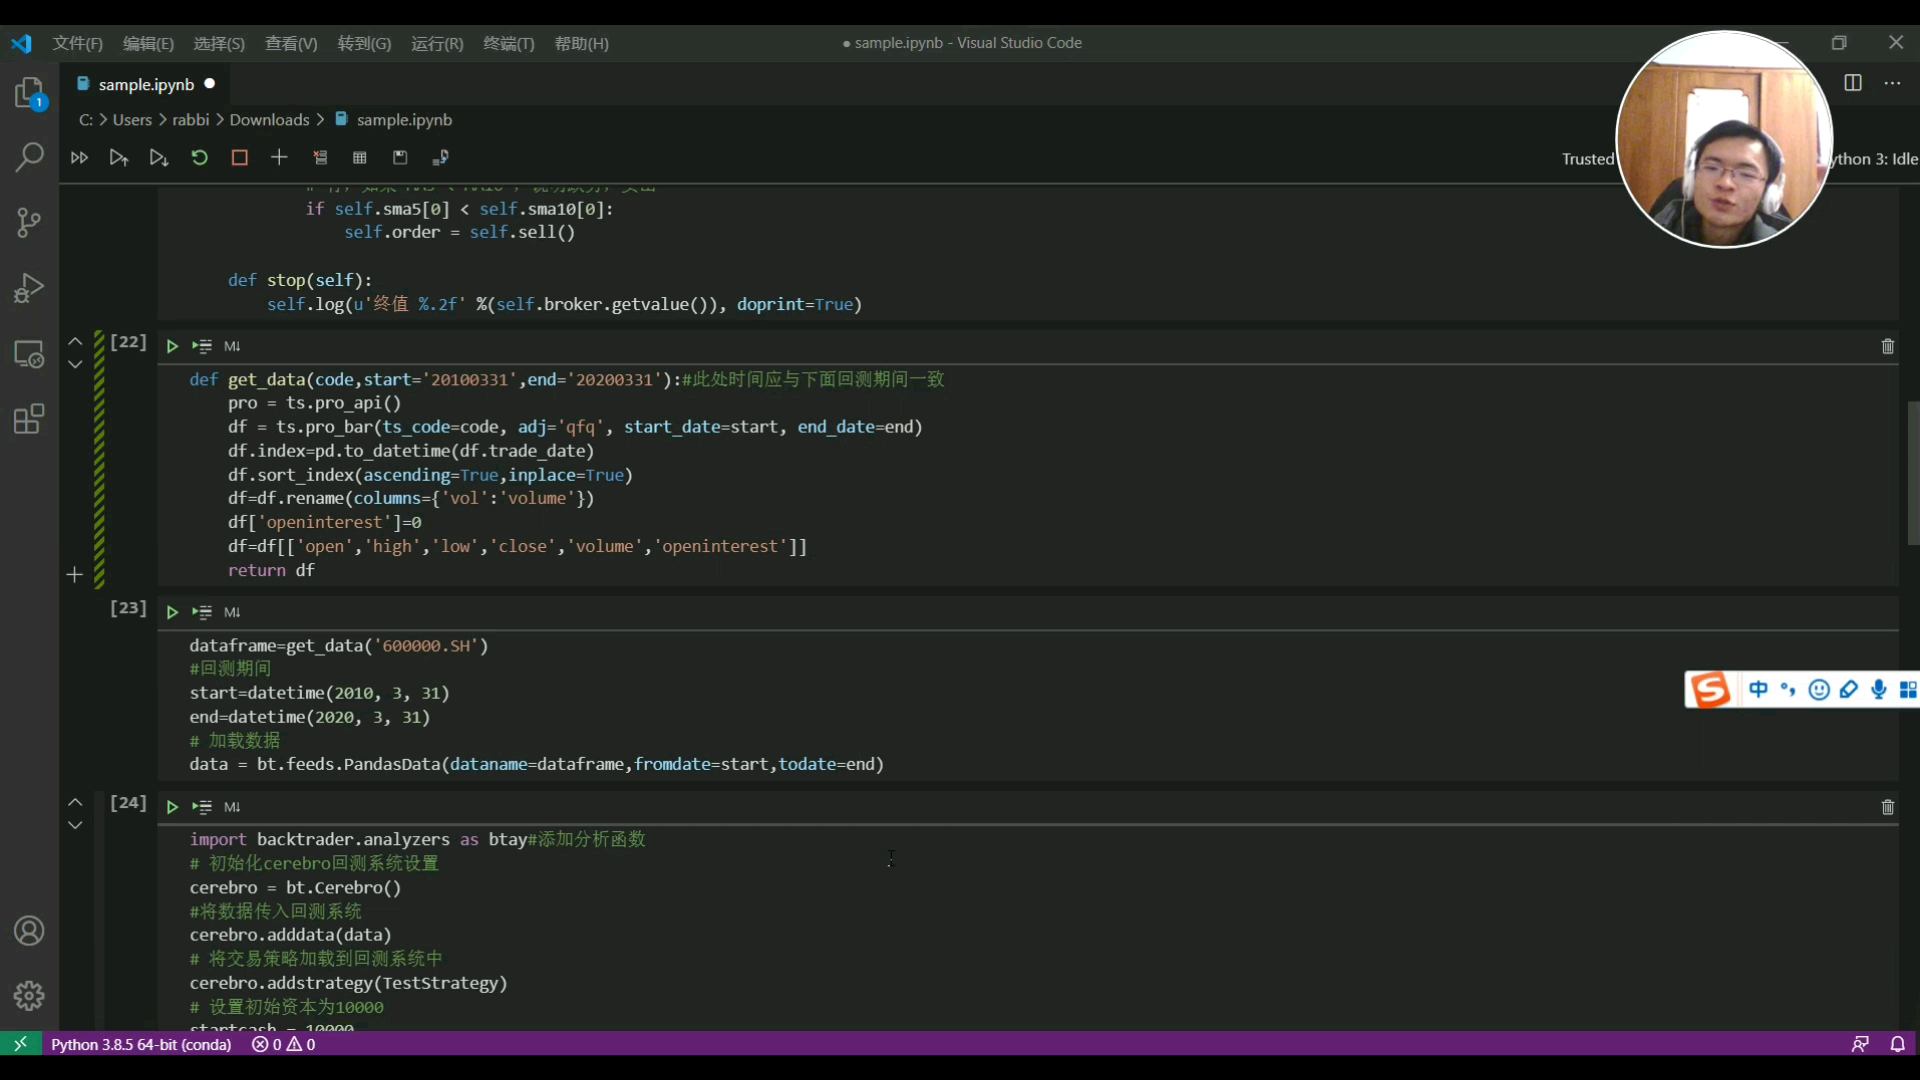1920x1080 pixels.
Task: Select the sample.ipynb editor tab
Action: pyautogui.click(x=146, y=84)
